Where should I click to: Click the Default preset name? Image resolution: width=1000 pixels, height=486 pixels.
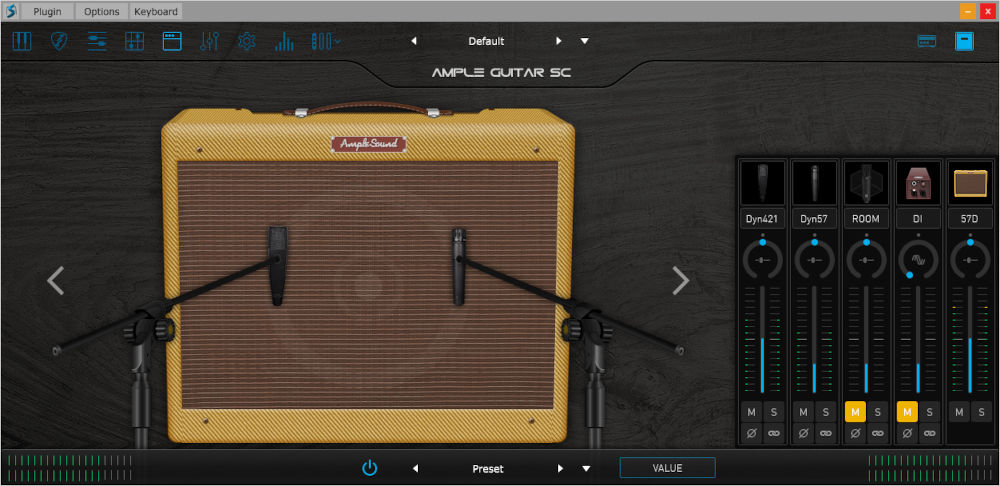tap(487, 41)
